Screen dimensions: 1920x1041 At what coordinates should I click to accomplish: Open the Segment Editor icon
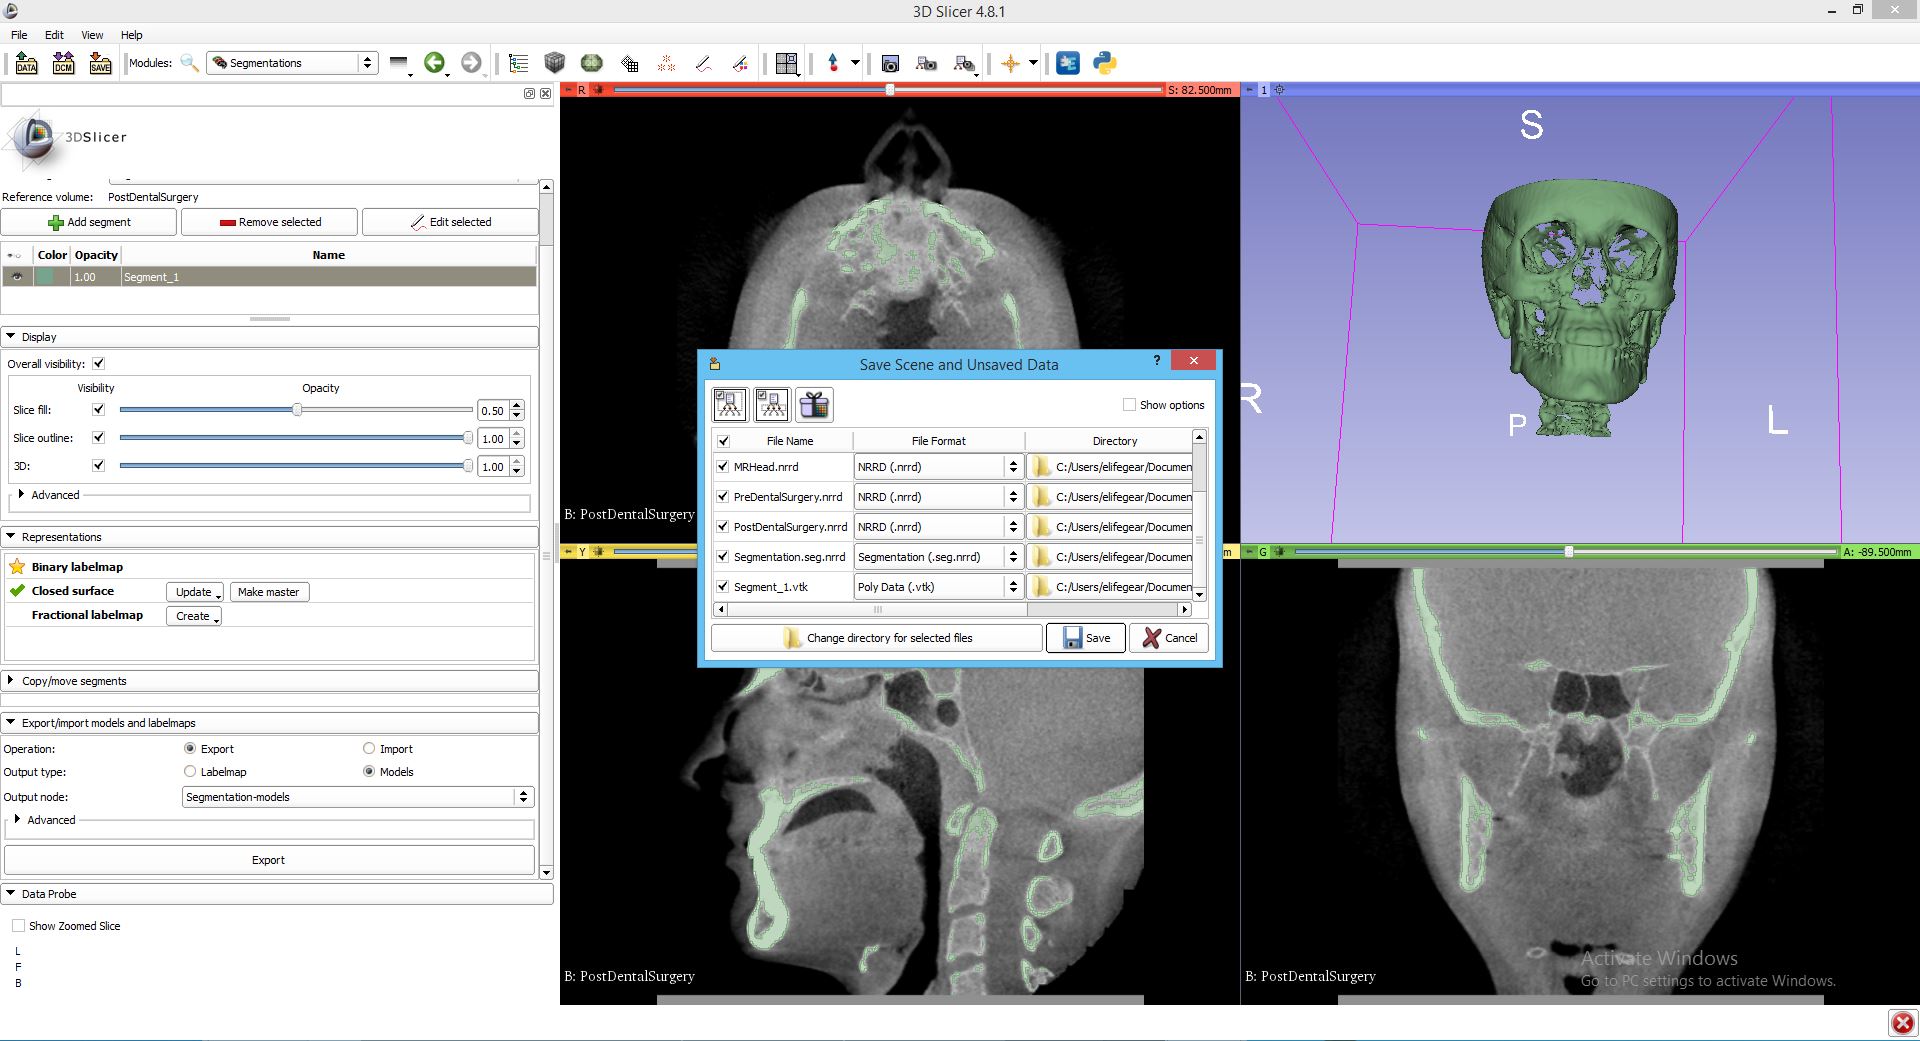pos(740,63)
